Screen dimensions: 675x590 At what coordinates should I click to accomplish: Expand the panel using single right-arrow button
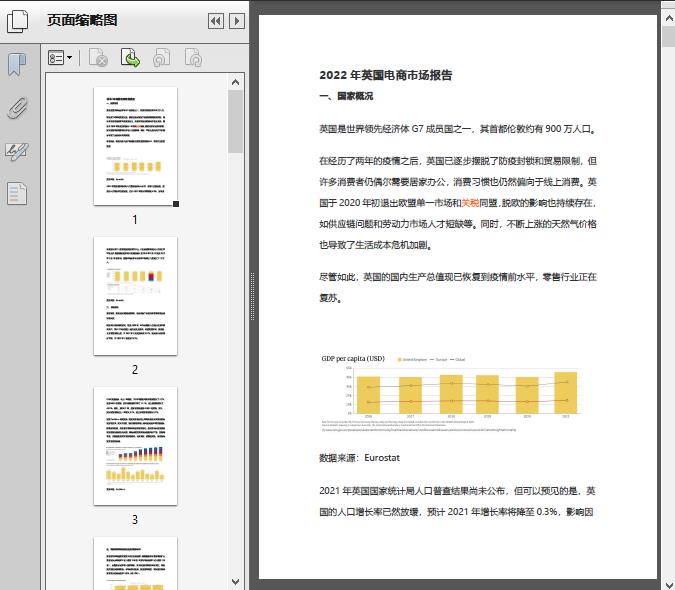click(x=237, y=21)
